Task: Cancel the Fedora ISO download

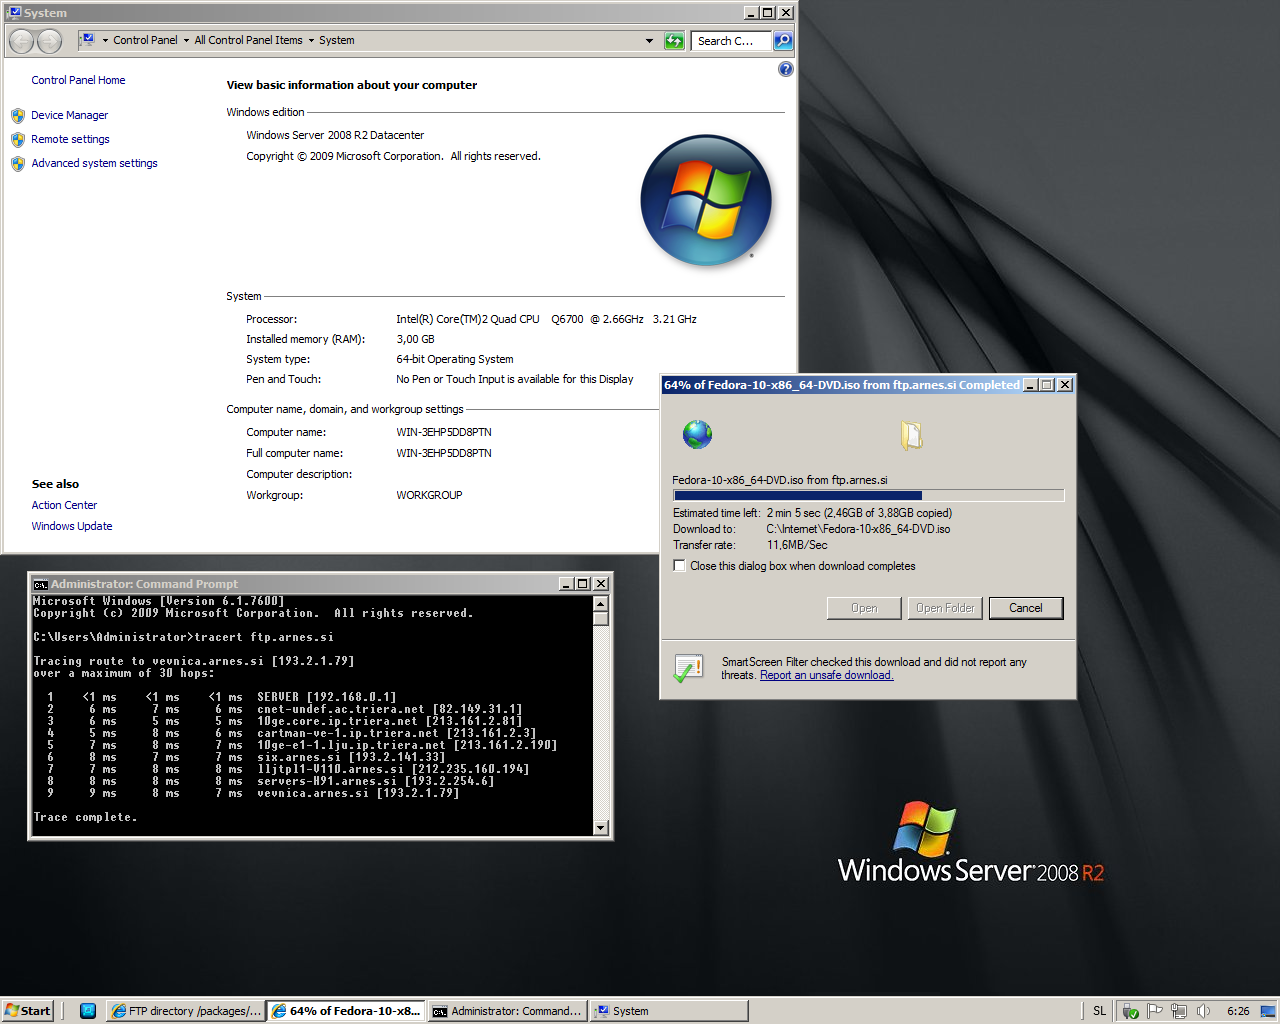Action: pyautogui.click(x=1025, y=608)
